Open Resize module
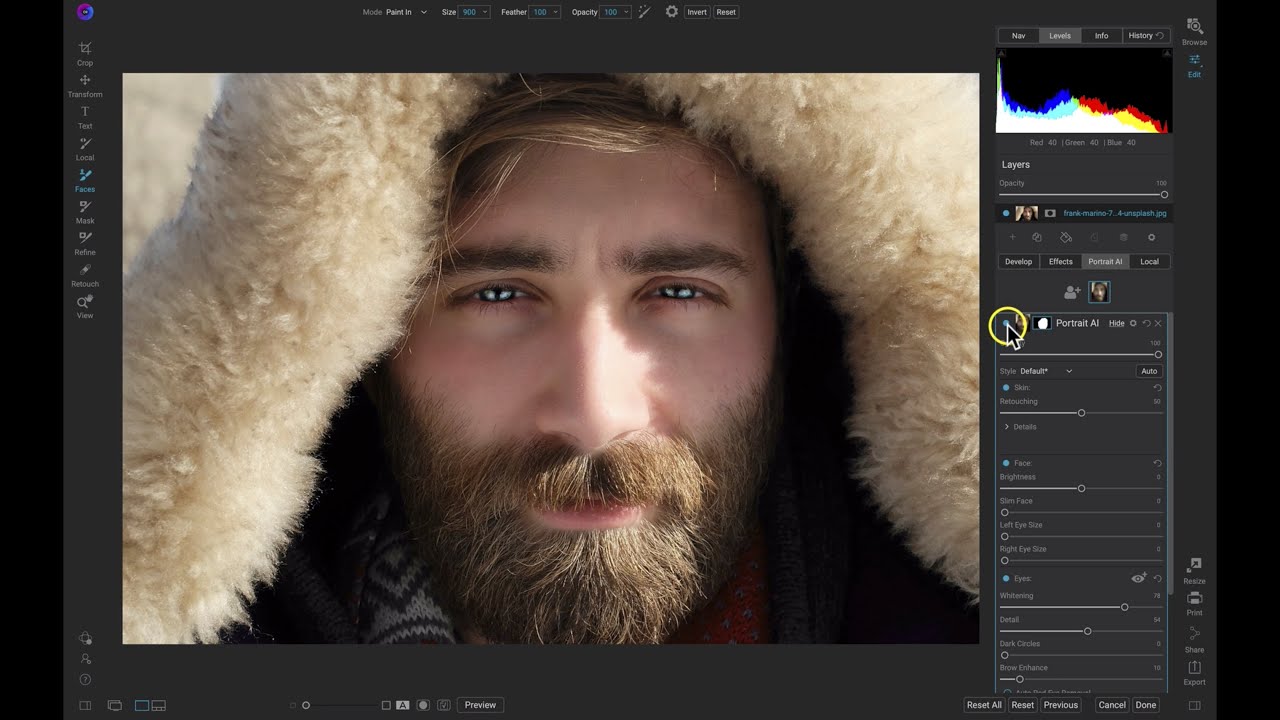 [x=1194, y=571]
